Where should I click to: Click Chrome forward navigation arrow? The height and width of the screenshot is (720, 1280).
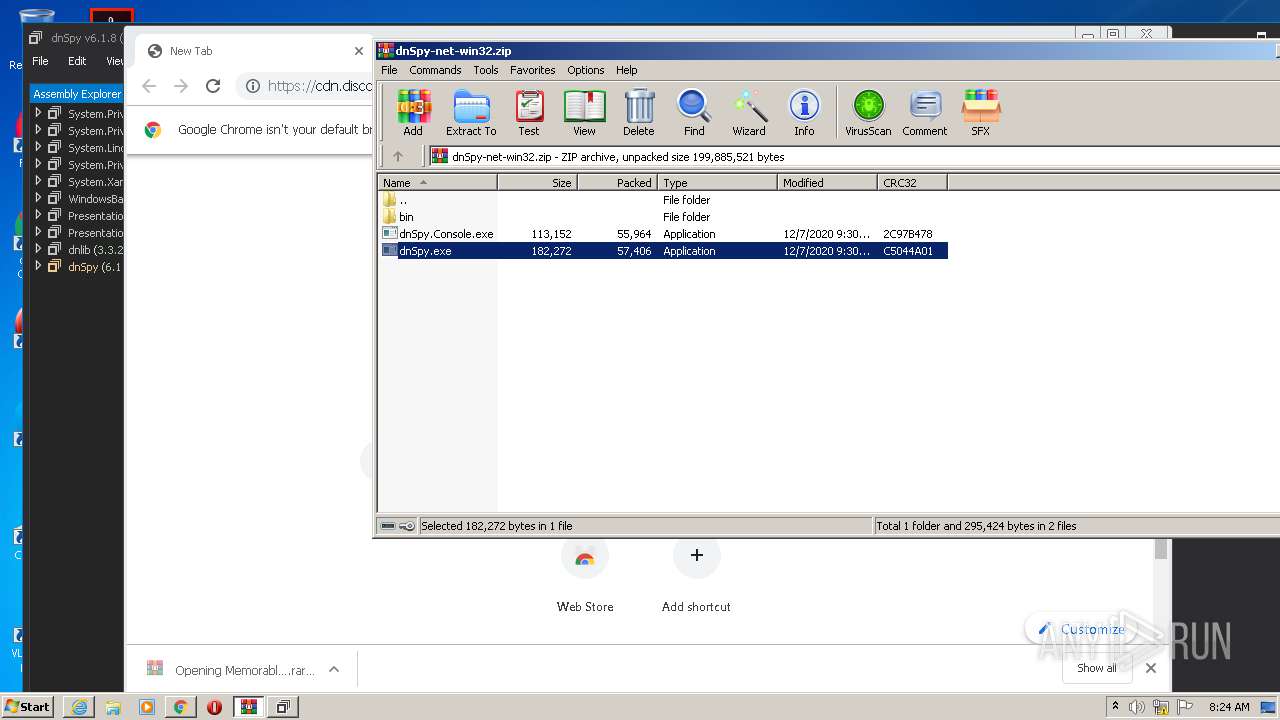[x=181, y=86]
